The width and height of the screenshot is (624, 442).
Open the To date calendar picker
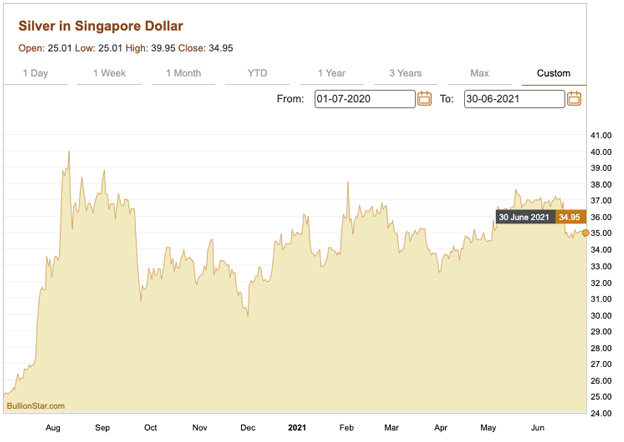pos(574,99)
